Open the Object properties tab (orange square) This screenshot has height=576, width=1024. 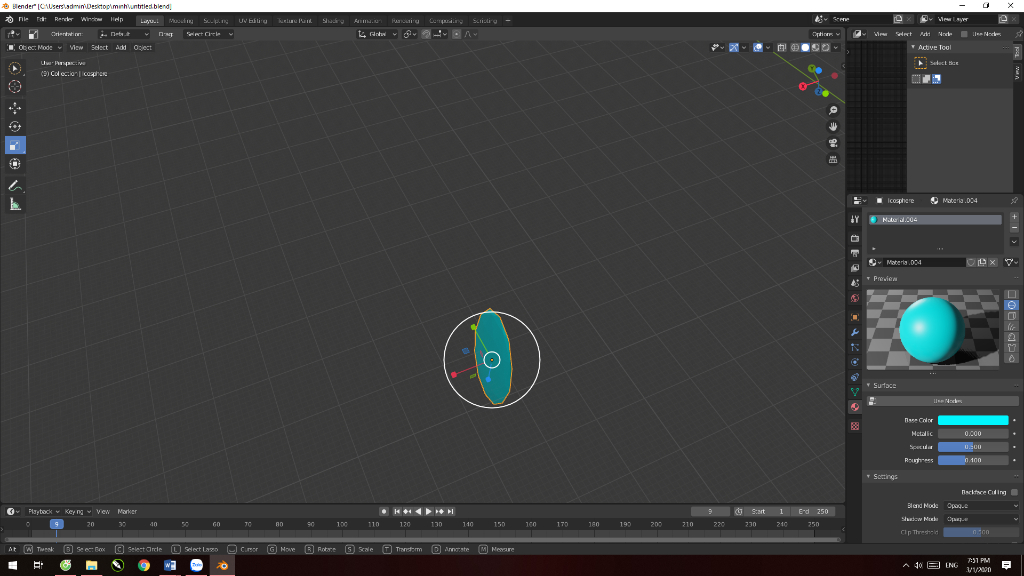pos(855,317)
